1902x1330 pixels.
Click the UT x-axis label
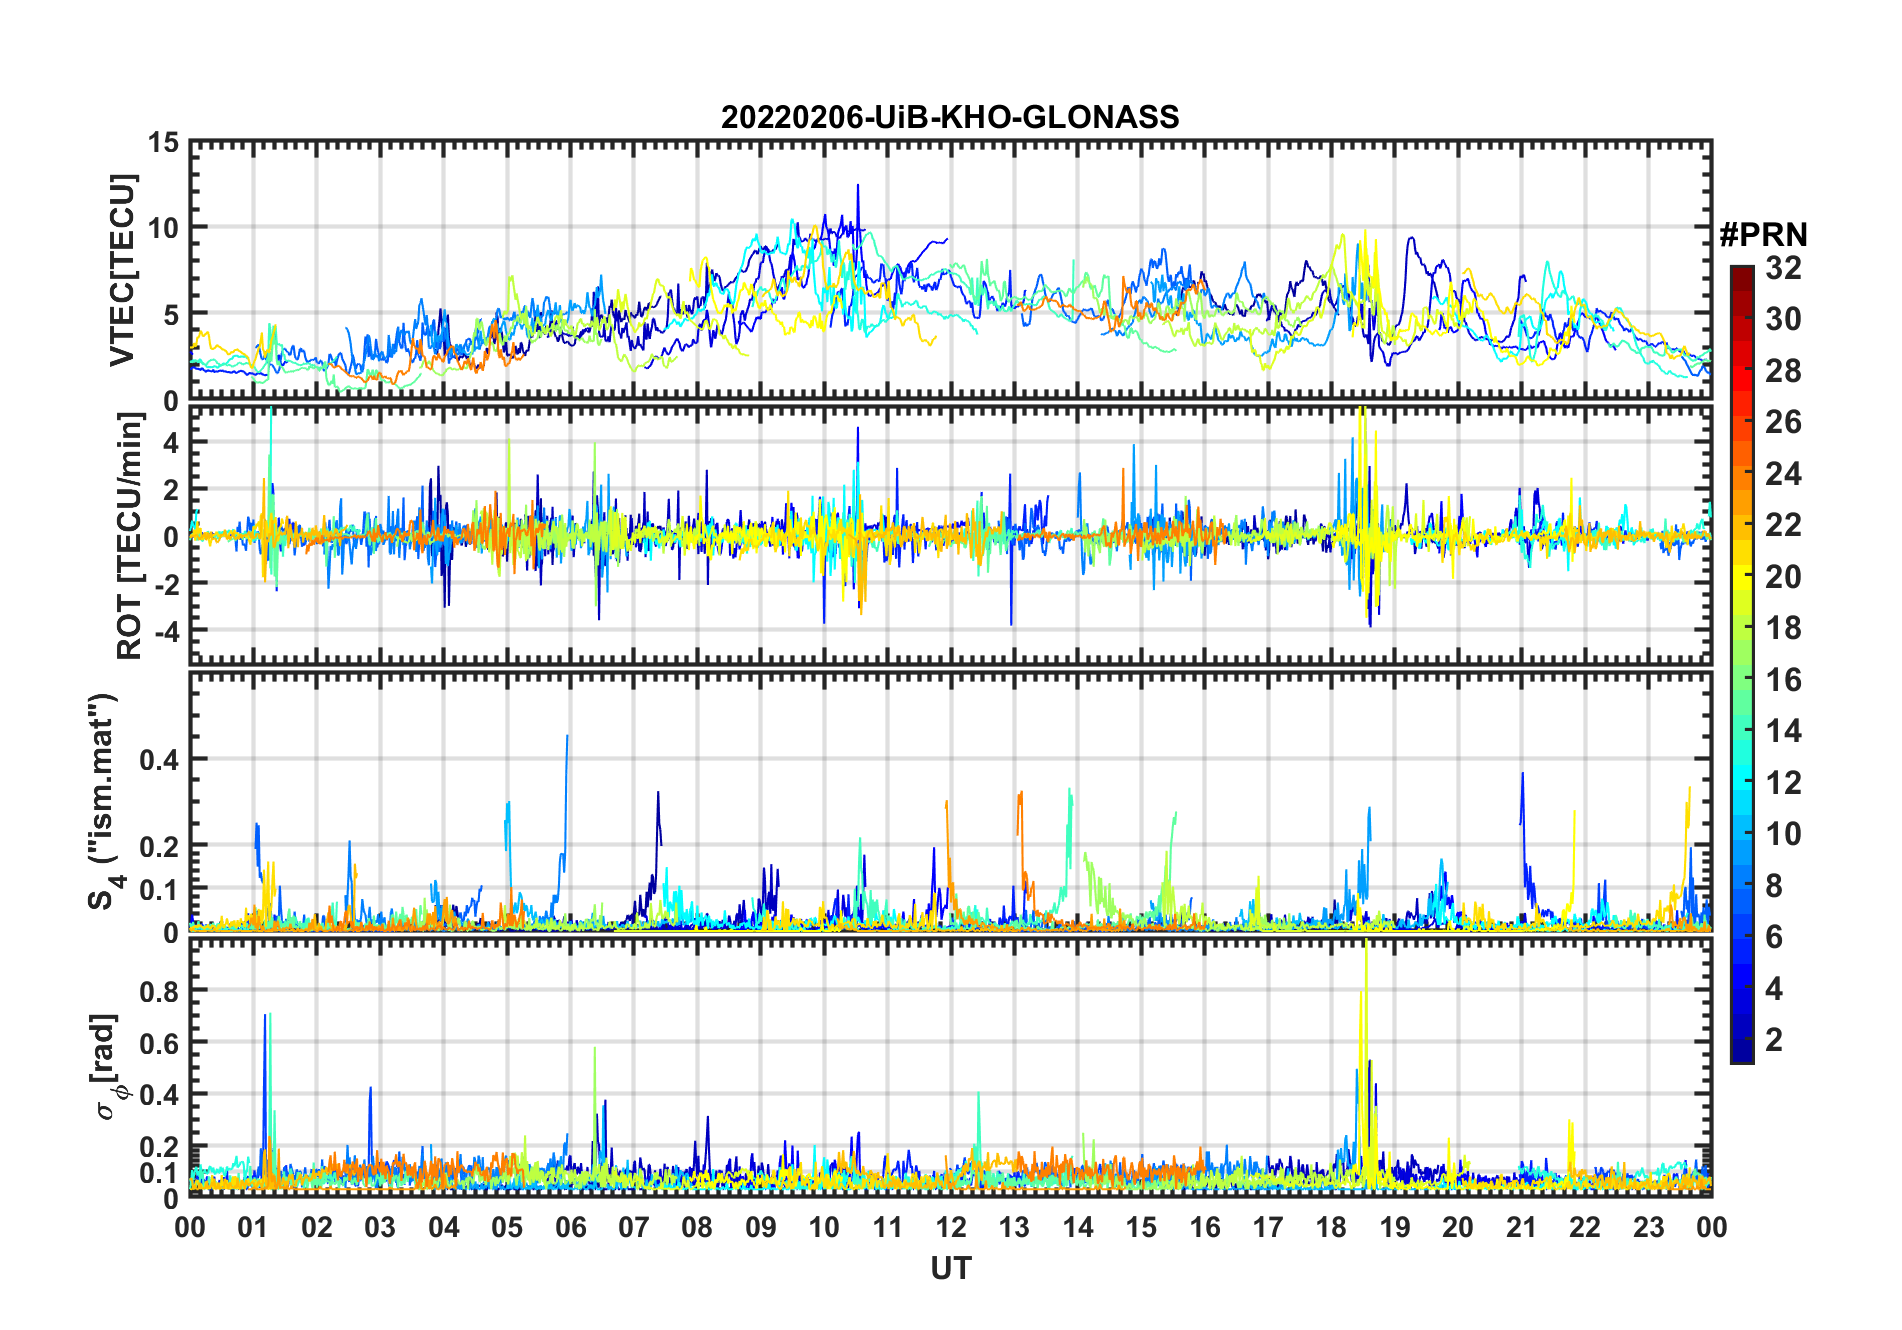pyautogui.click(x=951, y=1268)
